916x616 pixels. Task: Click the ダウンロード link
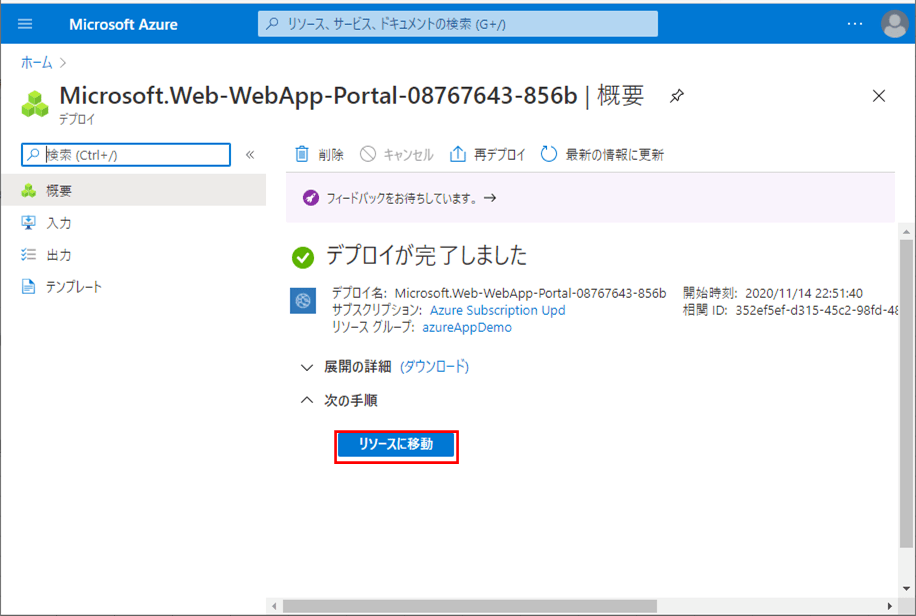435,367
